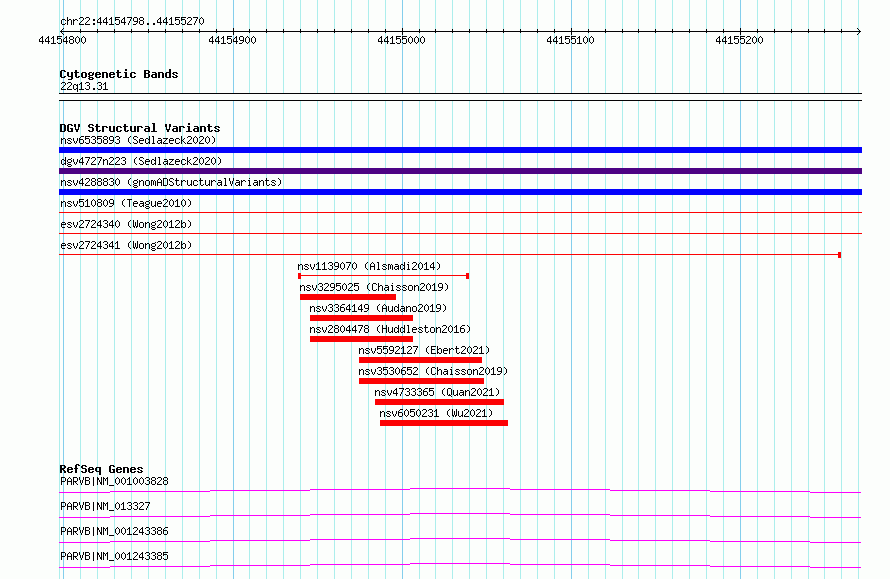
Task: Click the purple bar under dgv4727n223
Action: pyautogui.click(x=460, y=171)
